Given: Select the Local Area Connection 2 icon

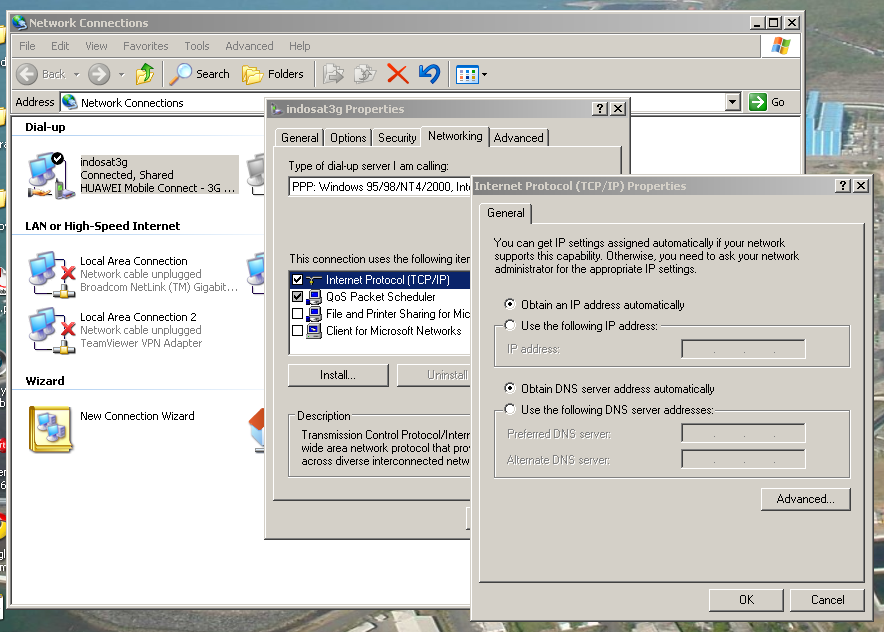Looking at the screenshot, I should pyautogui.click(x=52, y=330).
